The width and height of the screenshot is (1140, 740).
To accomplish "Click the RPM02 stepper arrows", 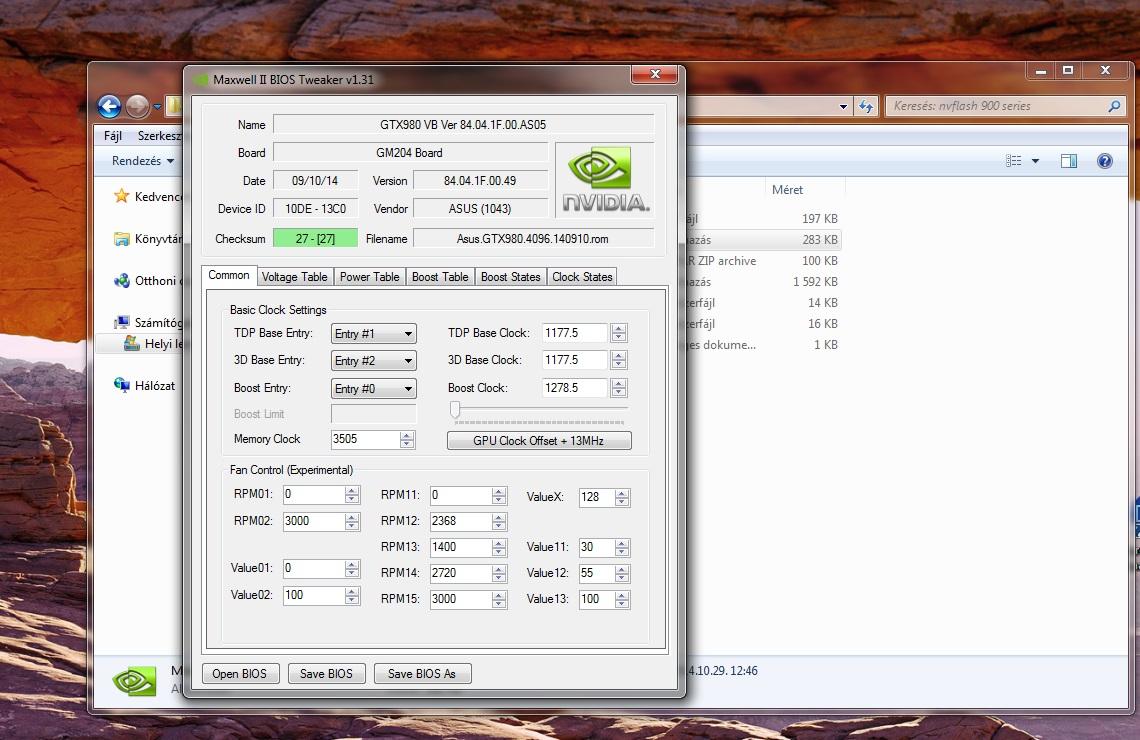I will [352, 521].
